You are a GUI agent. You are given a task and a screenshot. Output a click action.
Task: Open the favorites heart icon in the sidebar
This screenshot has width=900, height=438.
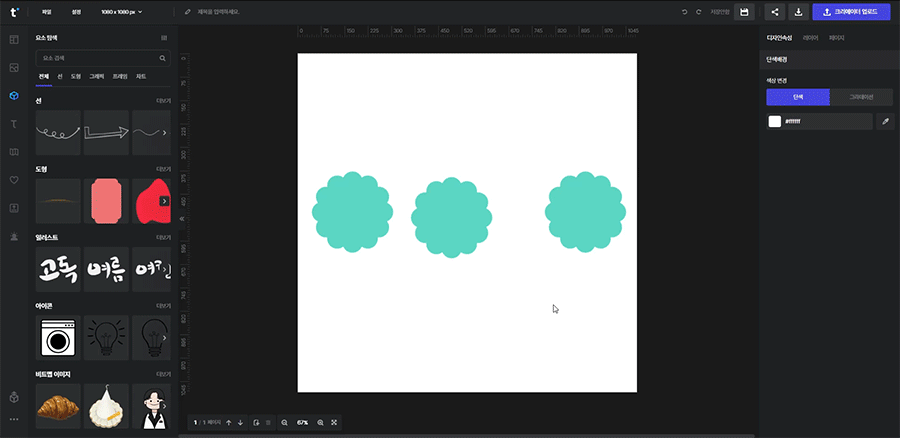coord(14,180)
